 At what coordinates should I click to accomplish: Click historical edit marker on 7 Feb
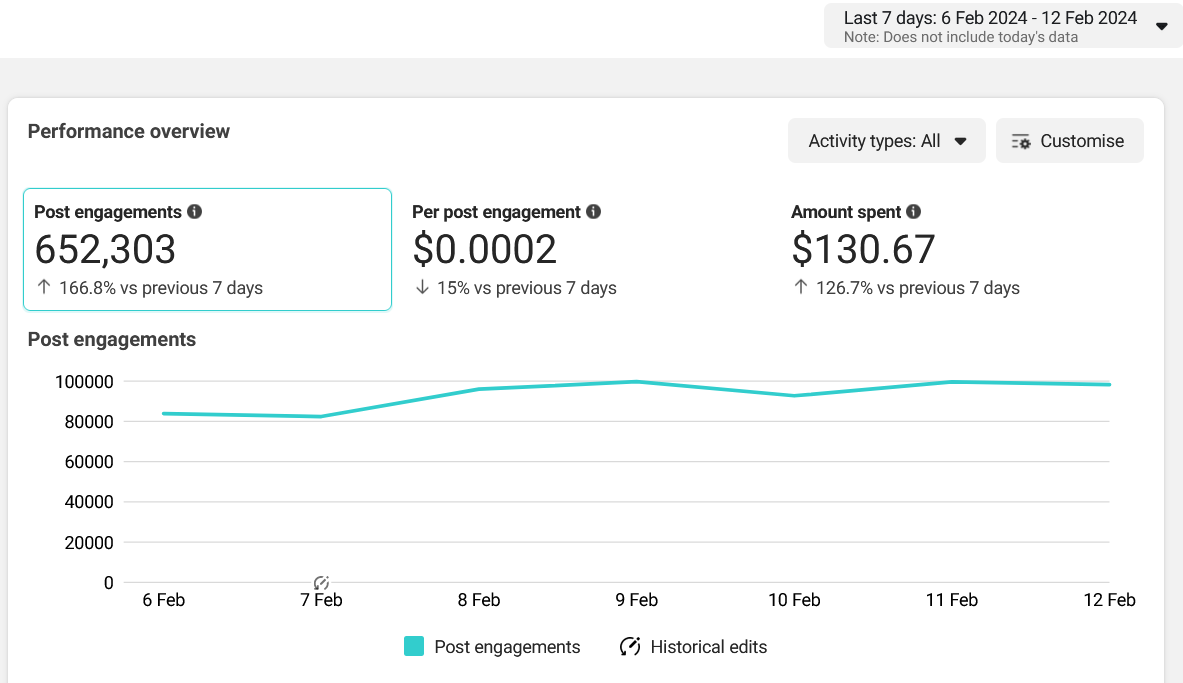321,582
